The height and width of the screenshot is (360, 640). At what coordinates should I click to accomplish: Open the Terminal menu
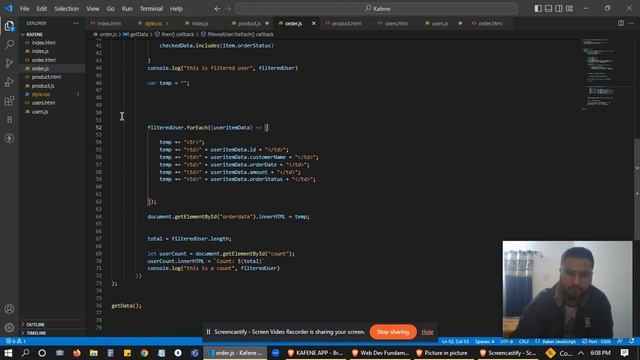[151, 9]
